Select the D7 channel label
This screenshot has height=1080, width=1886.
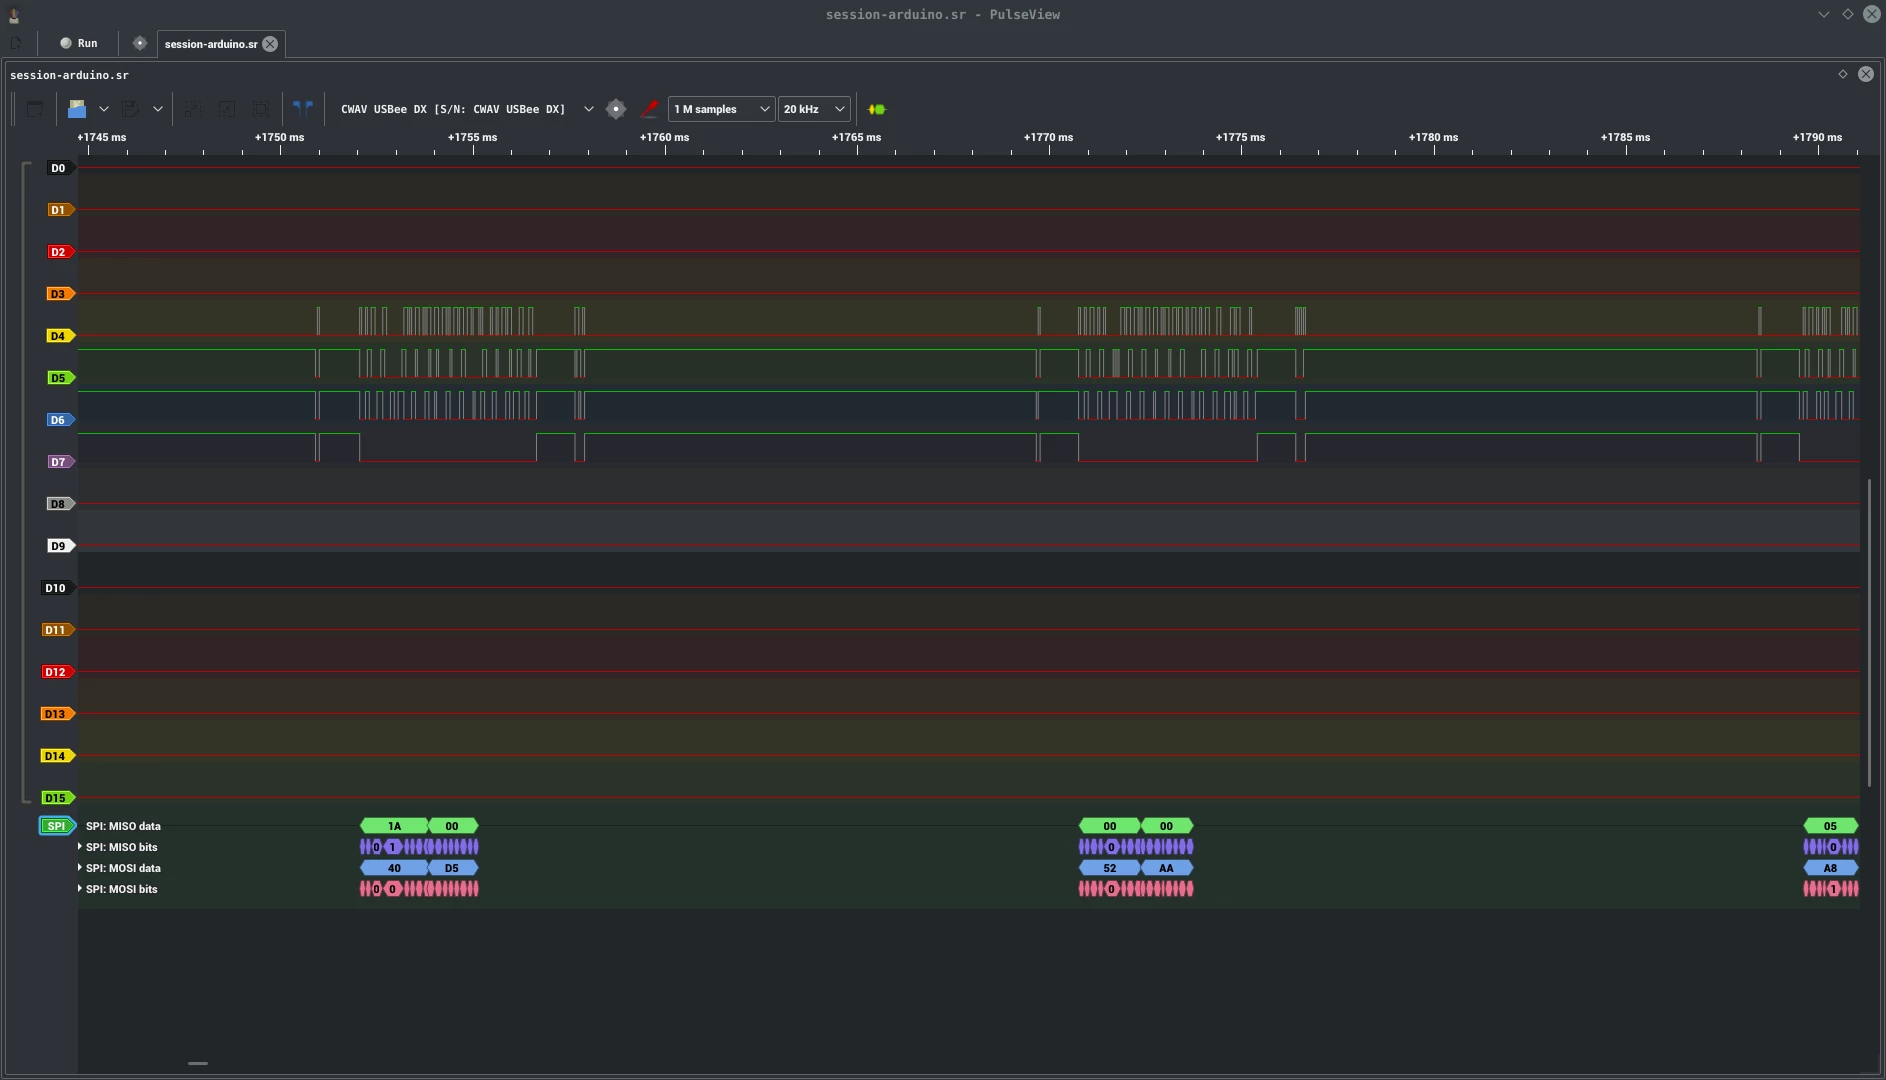point(58,462)
